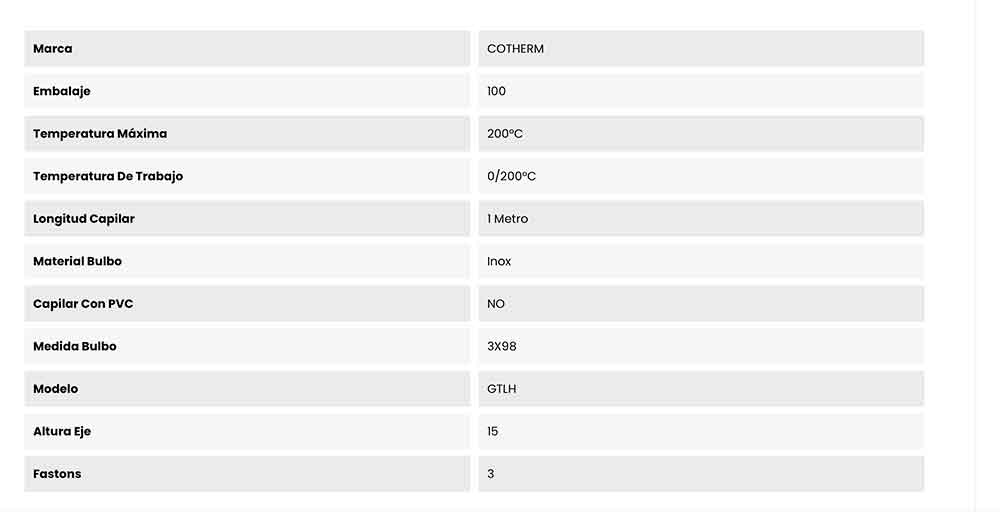Image resolution: width=1000 pixels, height=512 pixels.
Task: Click the Medida Bulbo label
Action: click(75, 346)
